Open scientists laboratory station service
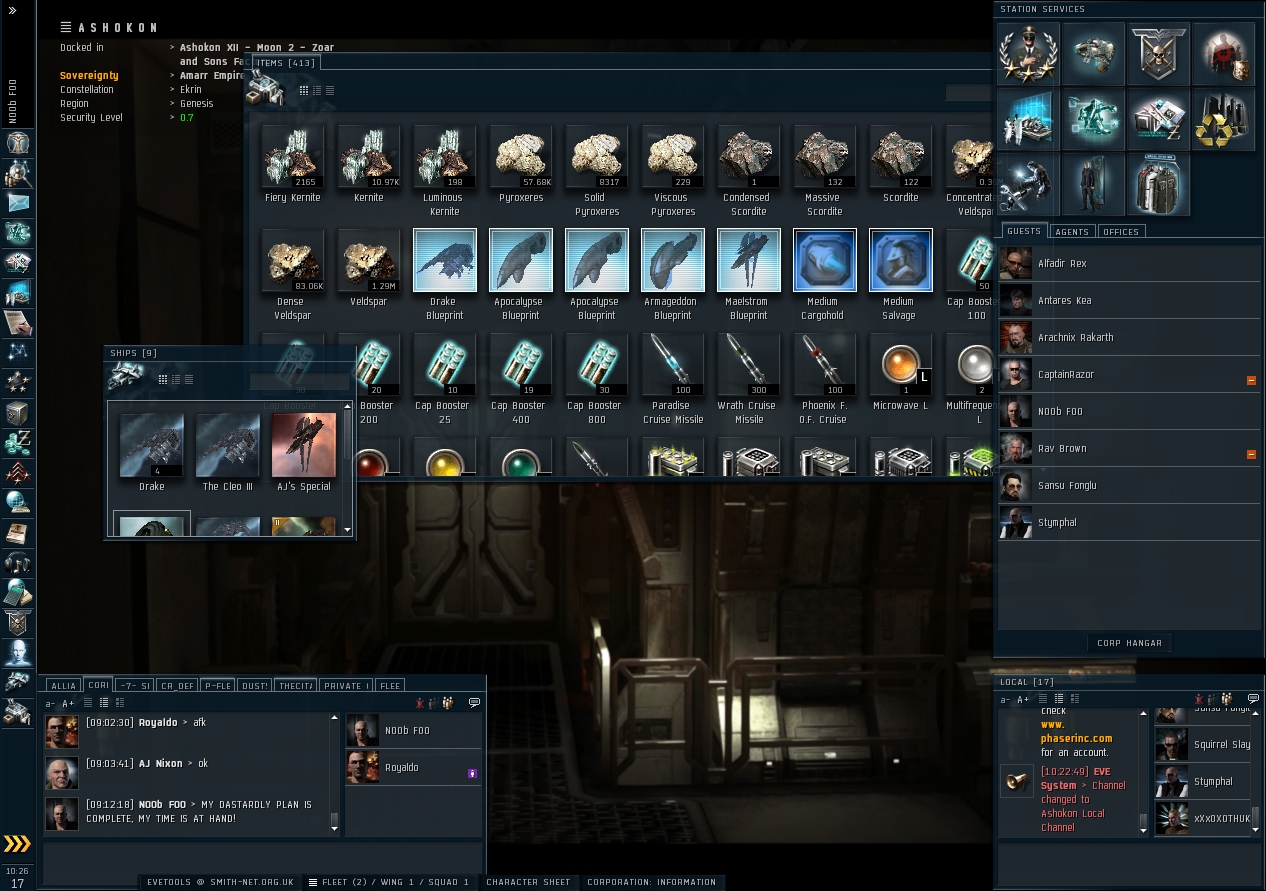 click(x=1028, y=119)
